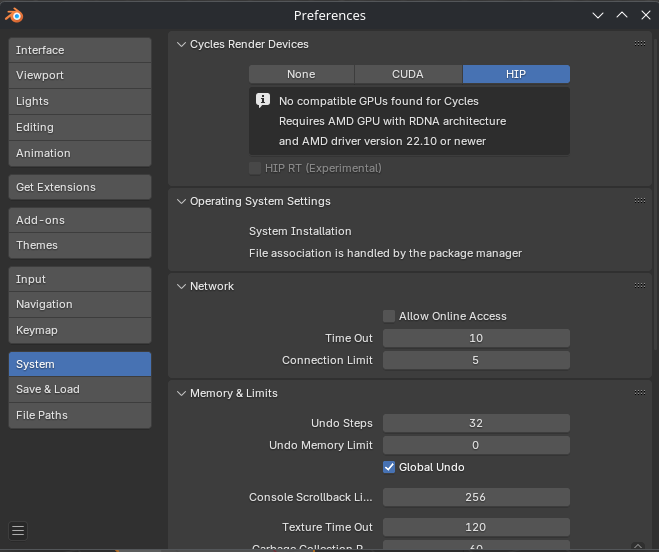Open the Add-ons preferences tab
659x552 pixels.
[80, 220]
